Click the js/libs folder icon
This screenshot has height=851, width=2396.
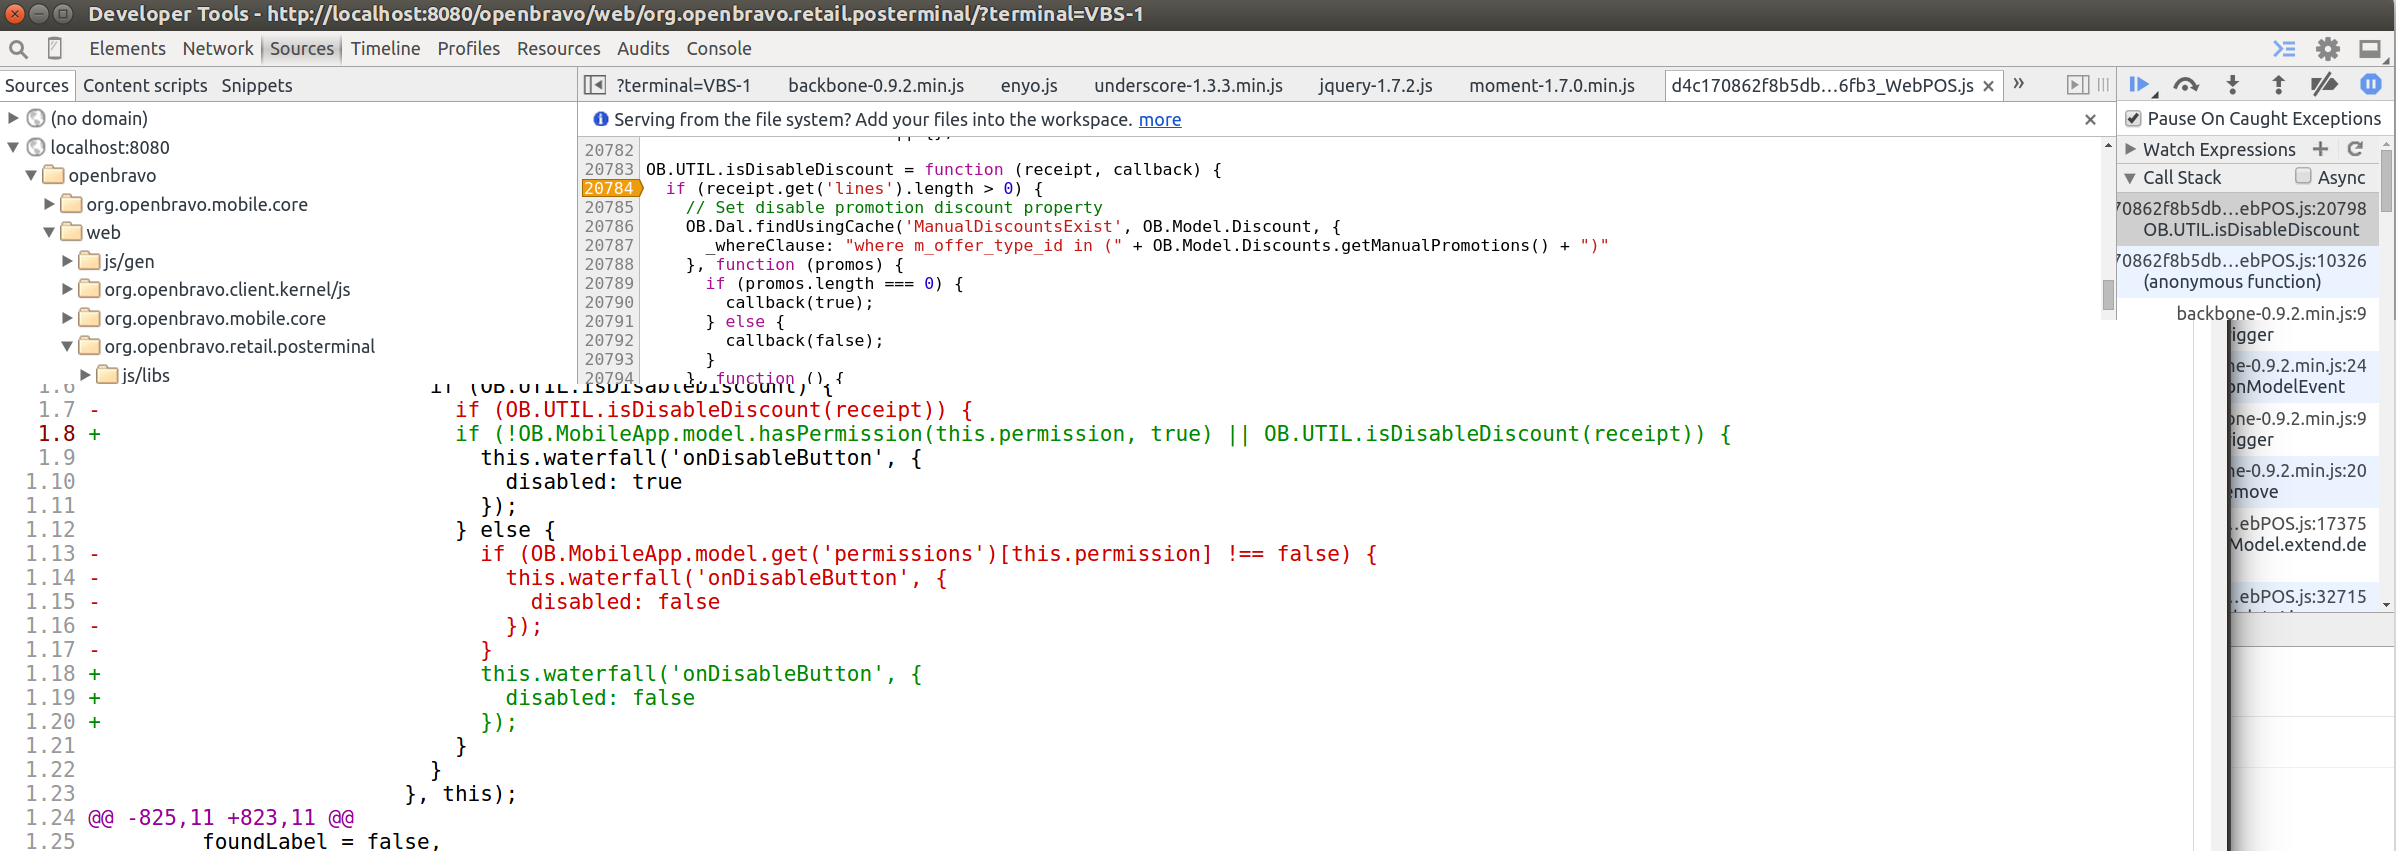click(x=108, y=375)
